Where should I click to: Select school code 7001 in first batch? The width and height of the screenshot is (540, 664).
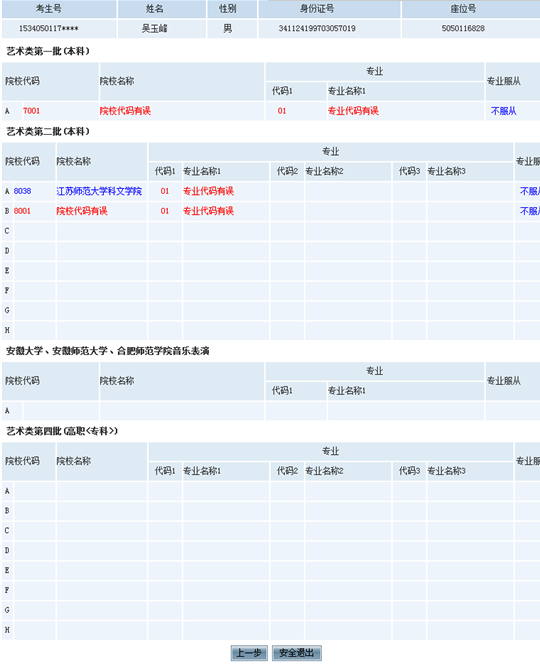pyautogui.click(x=31, y=111)
